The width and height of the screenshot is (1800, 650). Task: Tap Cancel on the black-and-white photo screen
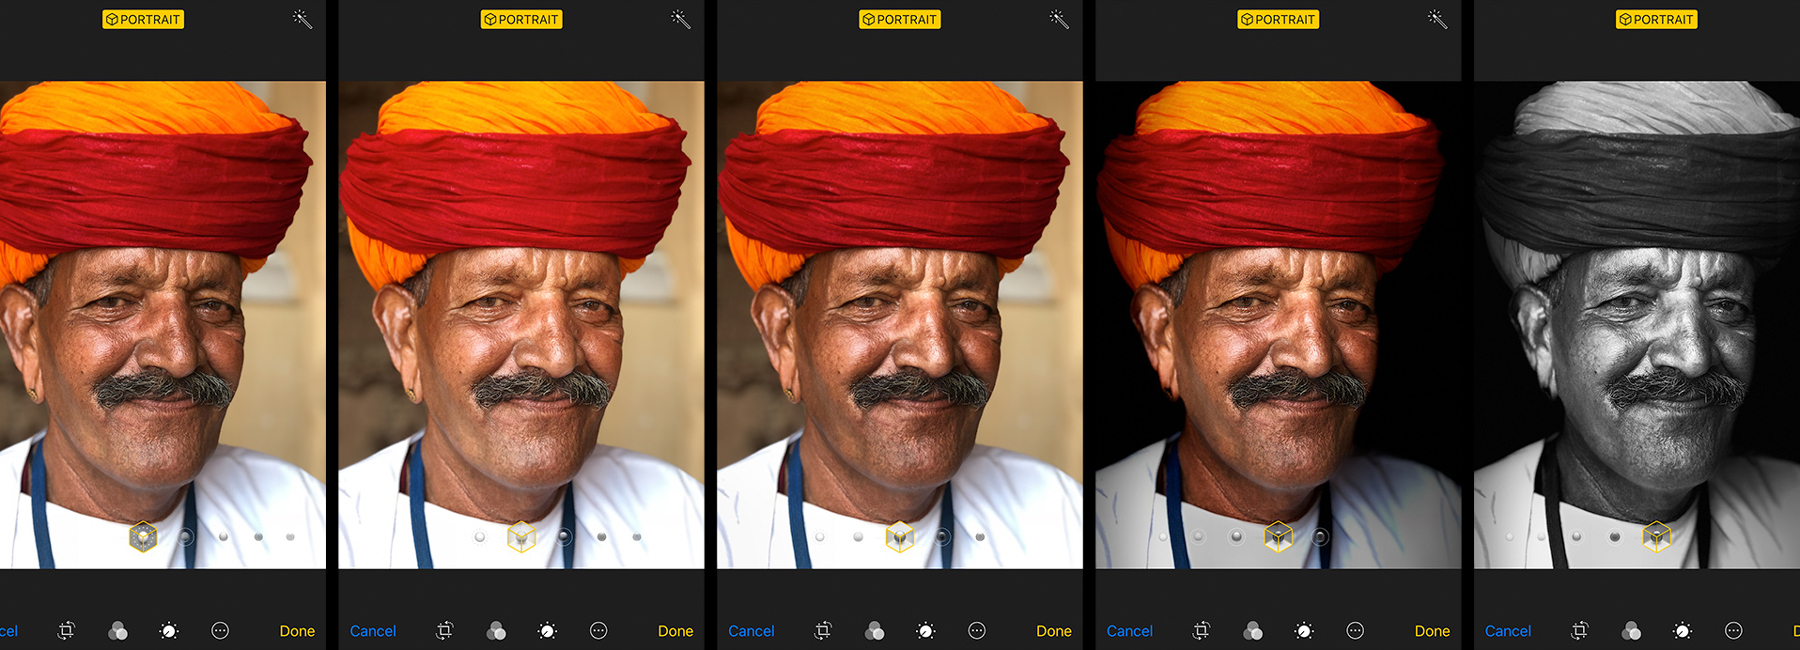(x=1507, y=631)
